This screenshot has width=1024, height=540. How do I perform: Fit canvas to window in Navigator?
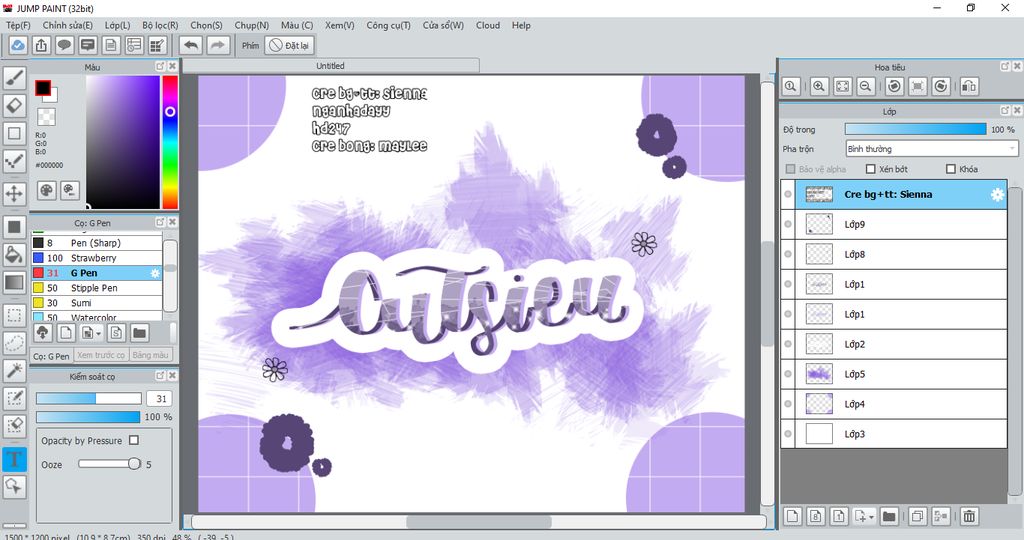pyautogui.click(x=842, y=86)
